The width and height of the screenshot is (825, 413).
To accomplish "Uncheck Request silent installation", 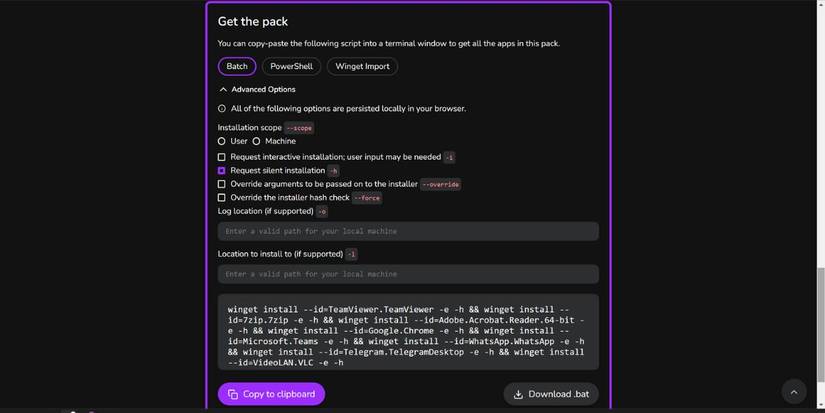I will point(222,170).
